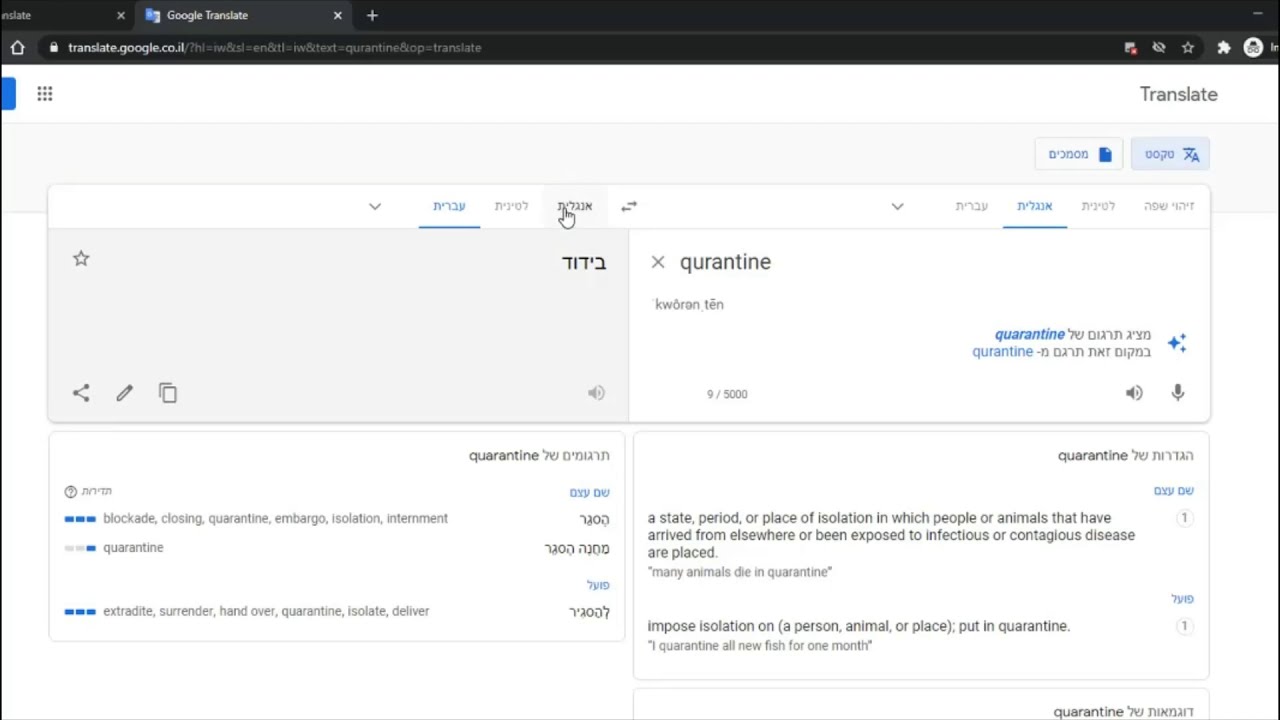The height and width of the screenshot is (720, 1280).
Task: Share the translation via the share icon
Action: tap(81, 393)
